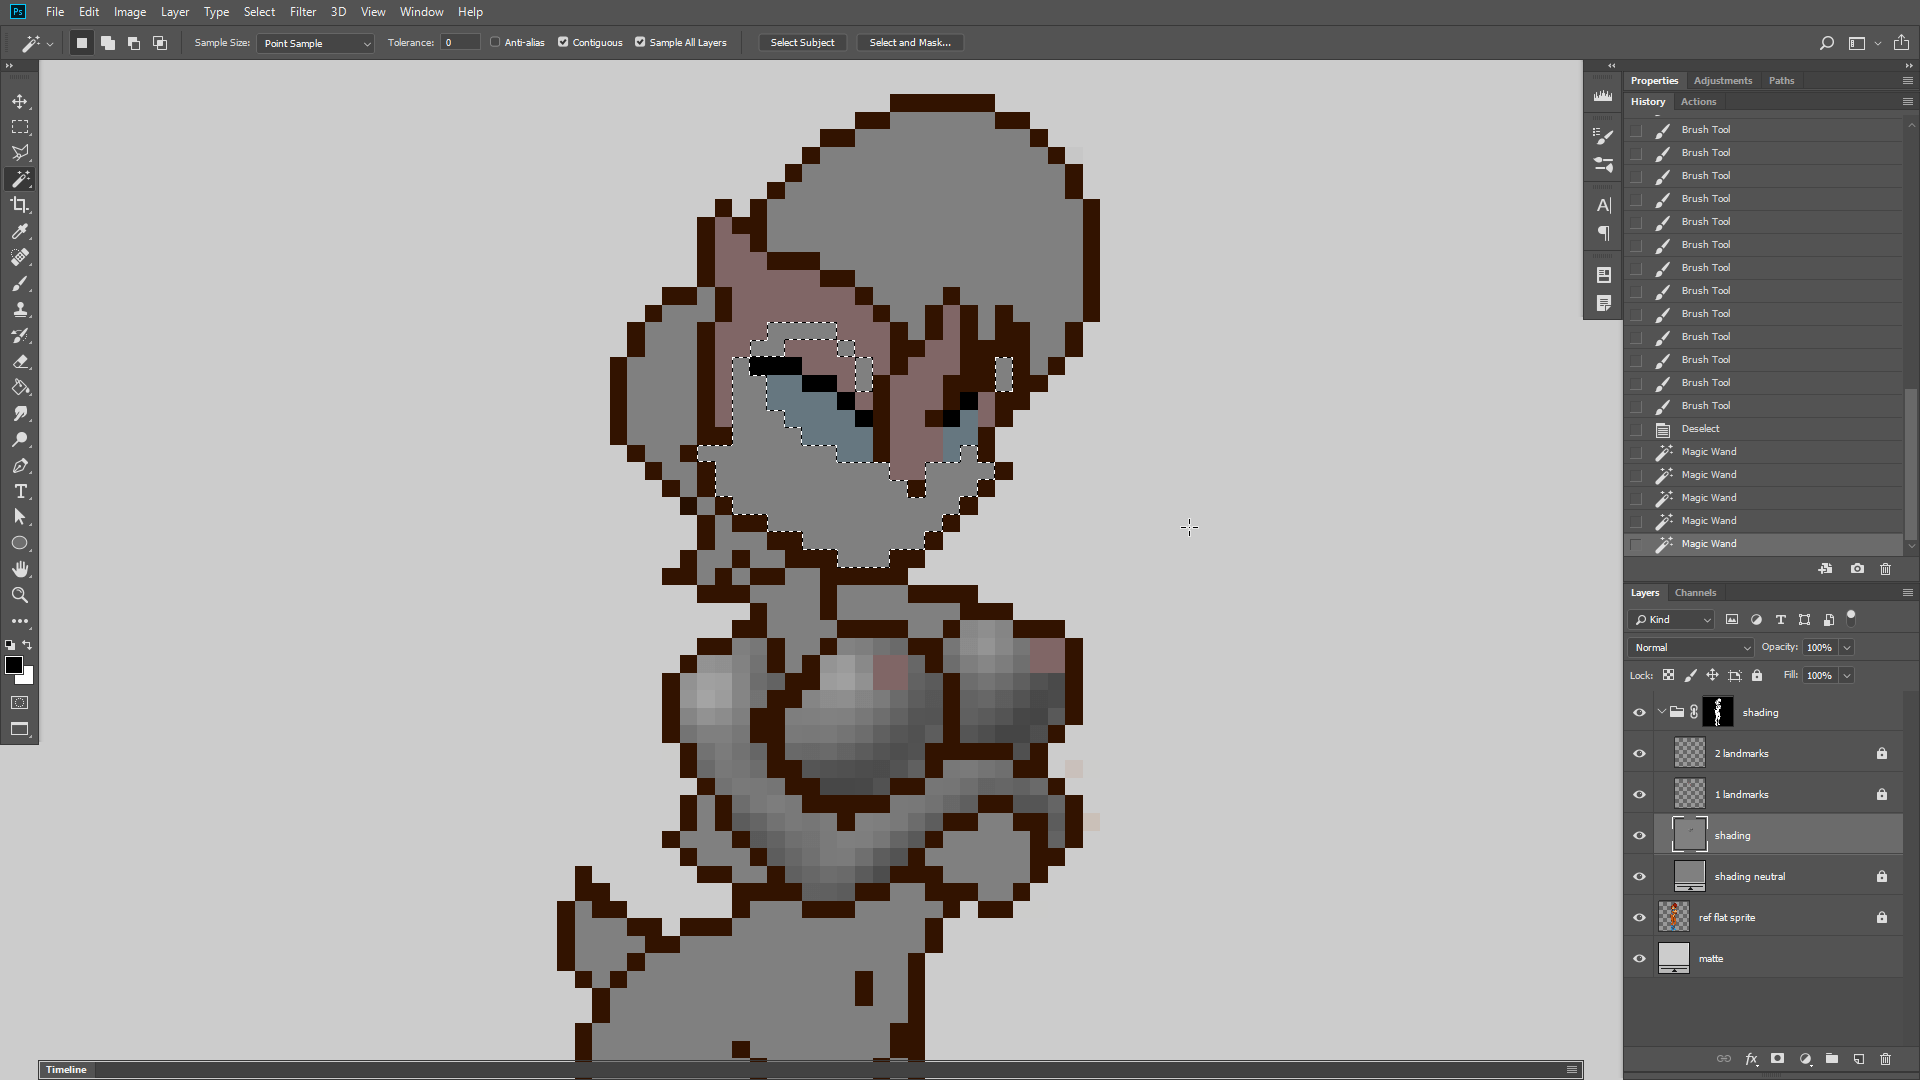
Task: Create a new layer
Action: [x=1859, y=1059]
